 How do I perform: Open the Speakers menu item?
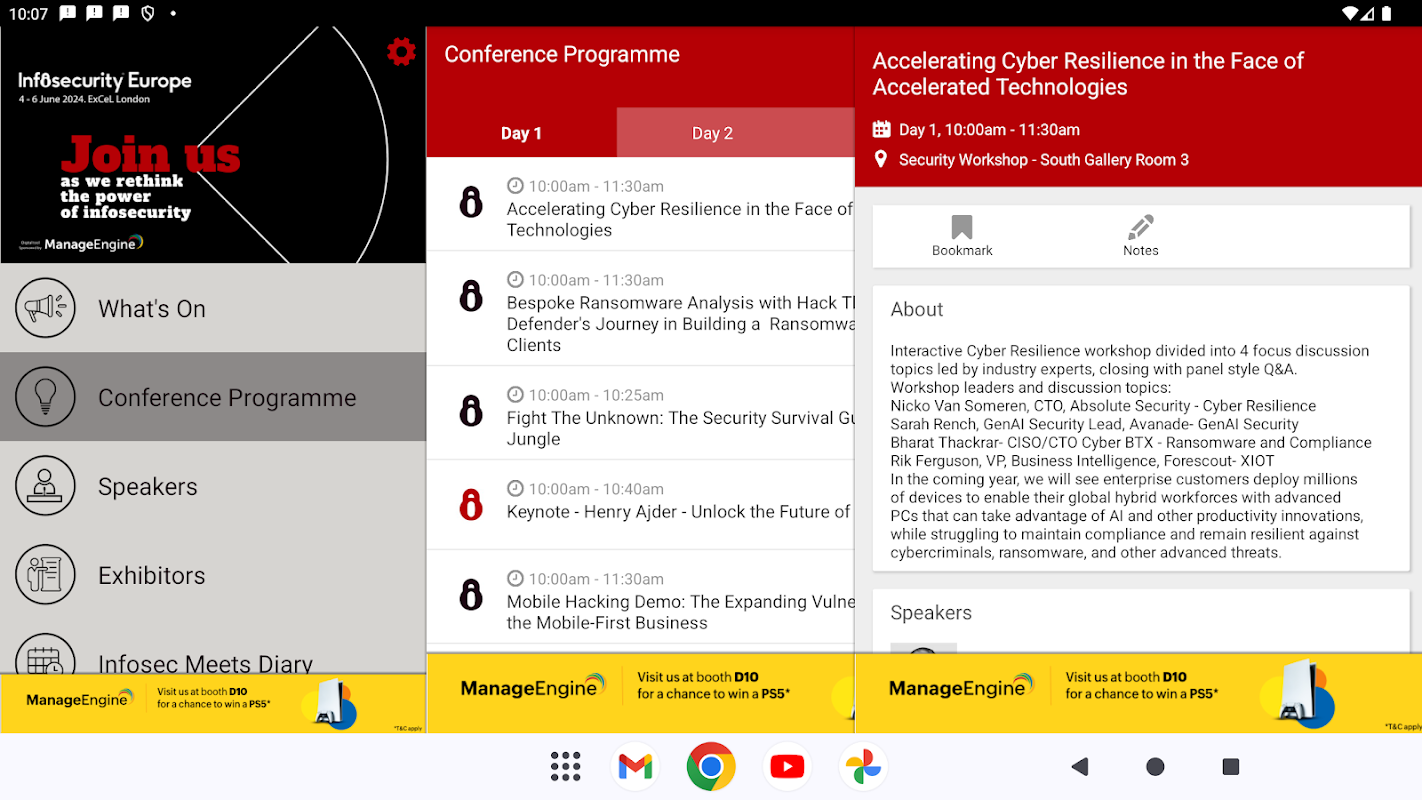pyautogui.click(x=213, y=486)
